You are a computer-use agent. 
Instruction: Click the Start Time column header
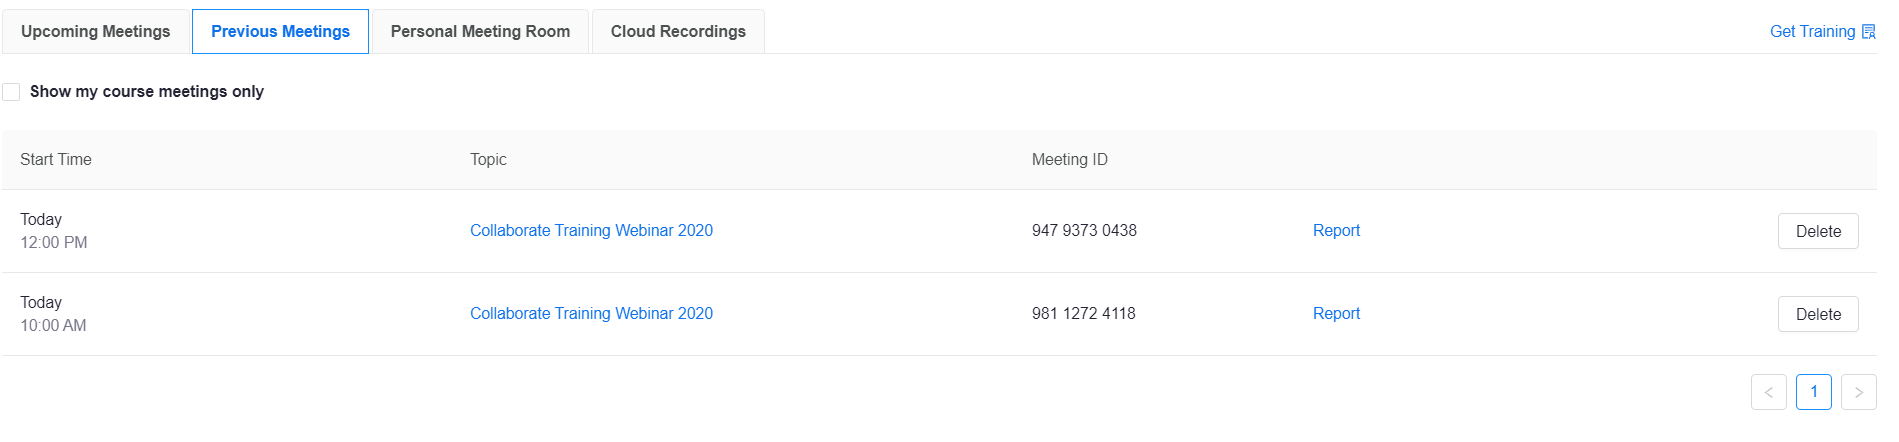coord(56,160)
